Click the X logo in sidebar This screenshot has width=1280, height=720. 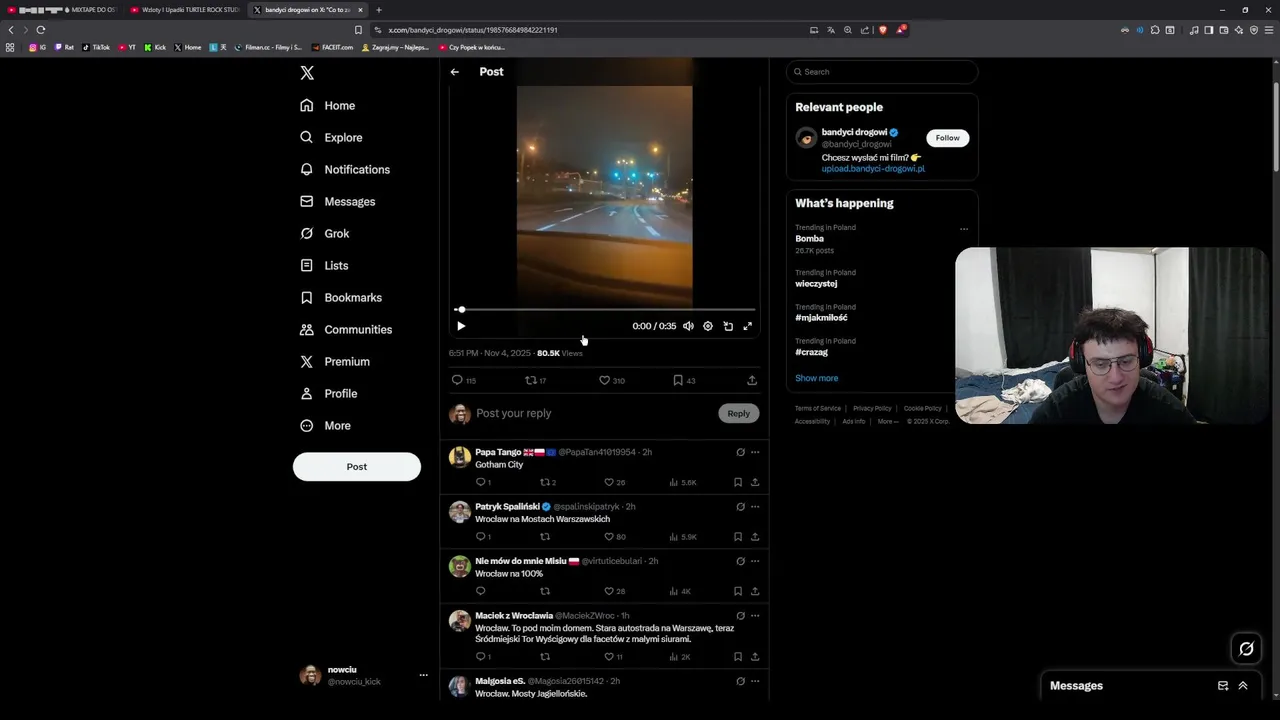tap(307, 73)
